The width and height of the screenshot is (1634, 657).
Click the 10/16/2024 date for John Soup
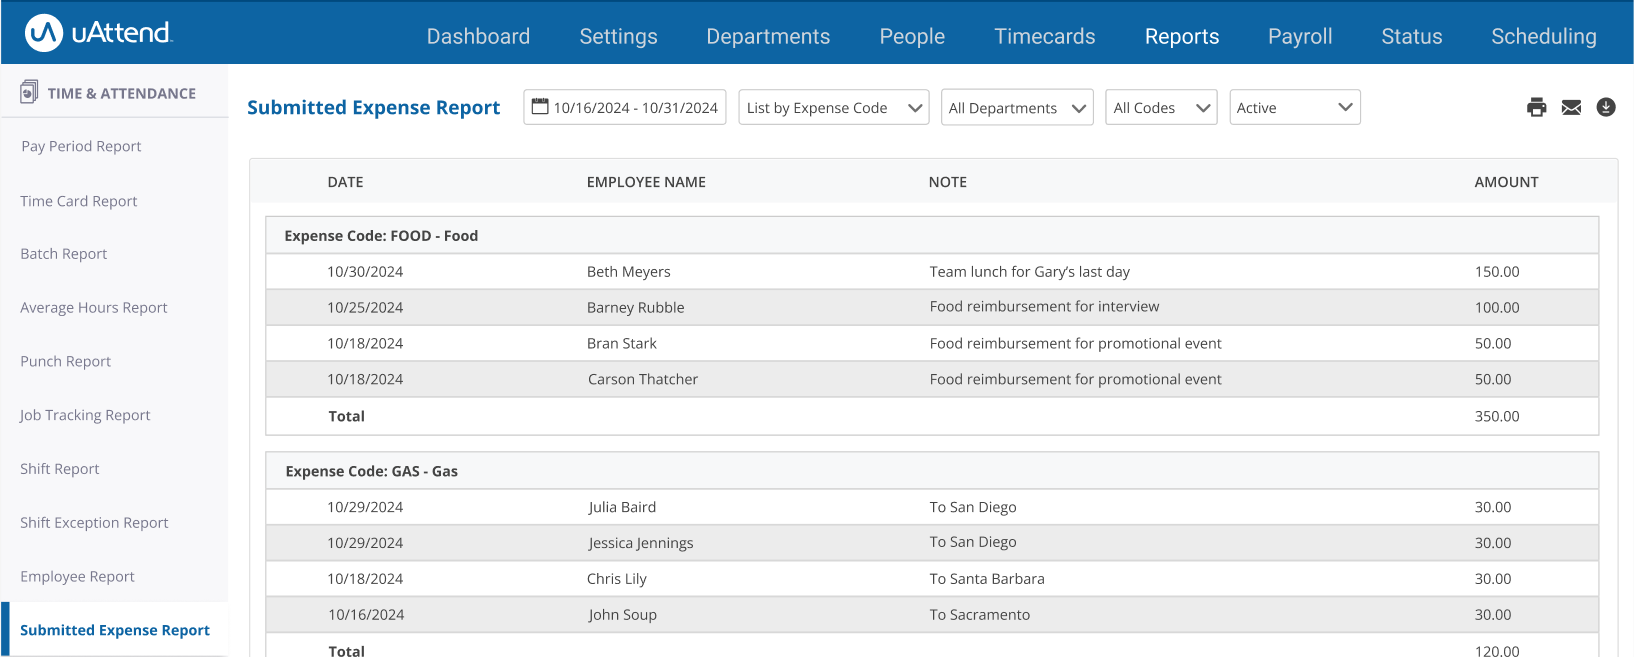[366, 615]
